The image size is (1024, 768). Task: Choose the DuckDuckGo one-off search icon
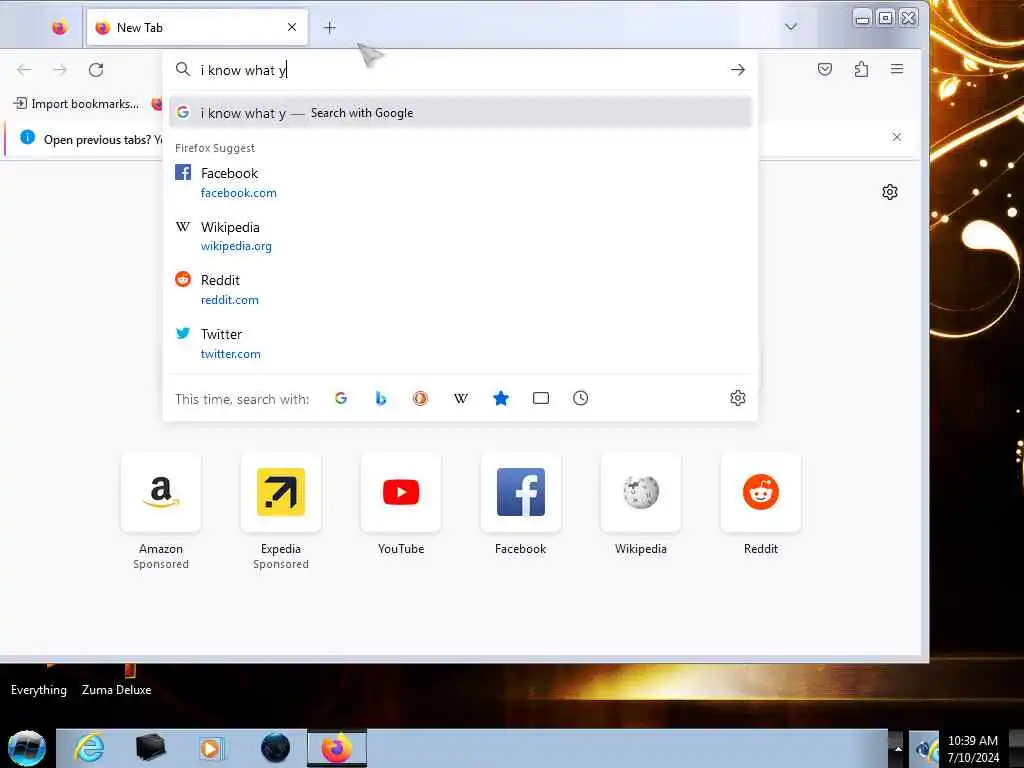[x=421, y=398]
